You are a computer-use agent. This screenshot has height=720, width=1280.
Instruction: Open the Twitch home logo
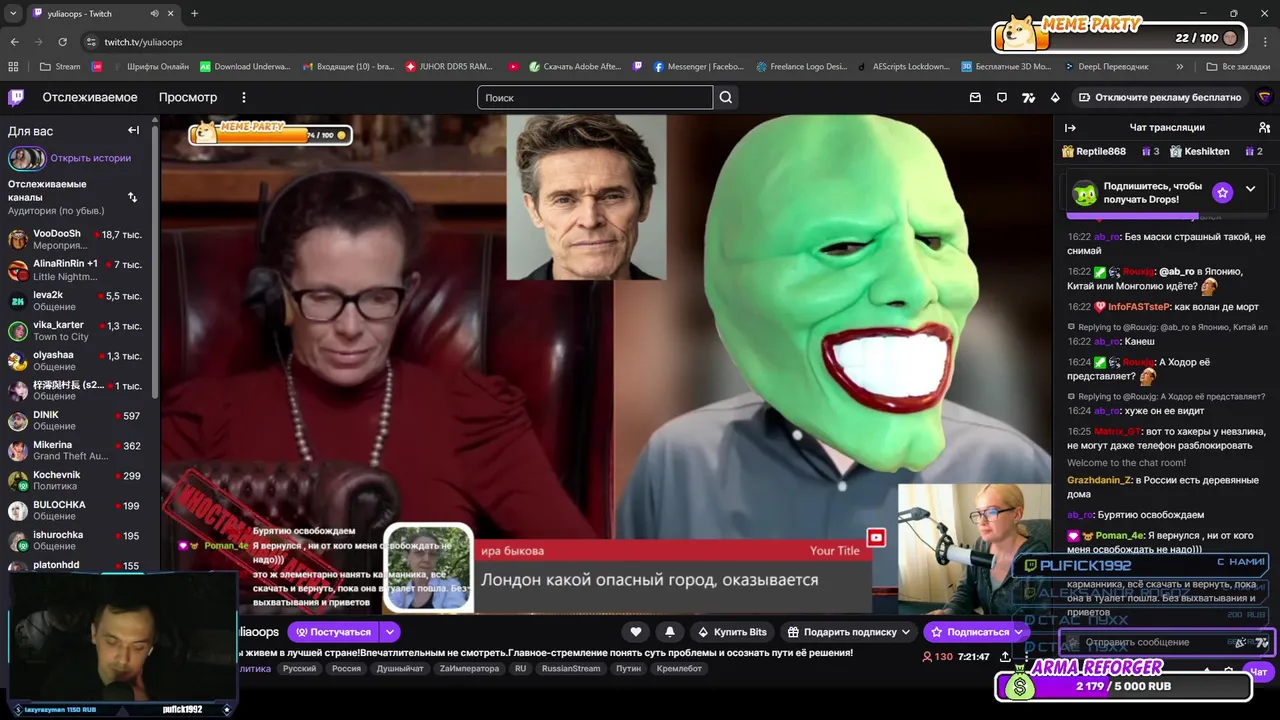click(16, 97)
